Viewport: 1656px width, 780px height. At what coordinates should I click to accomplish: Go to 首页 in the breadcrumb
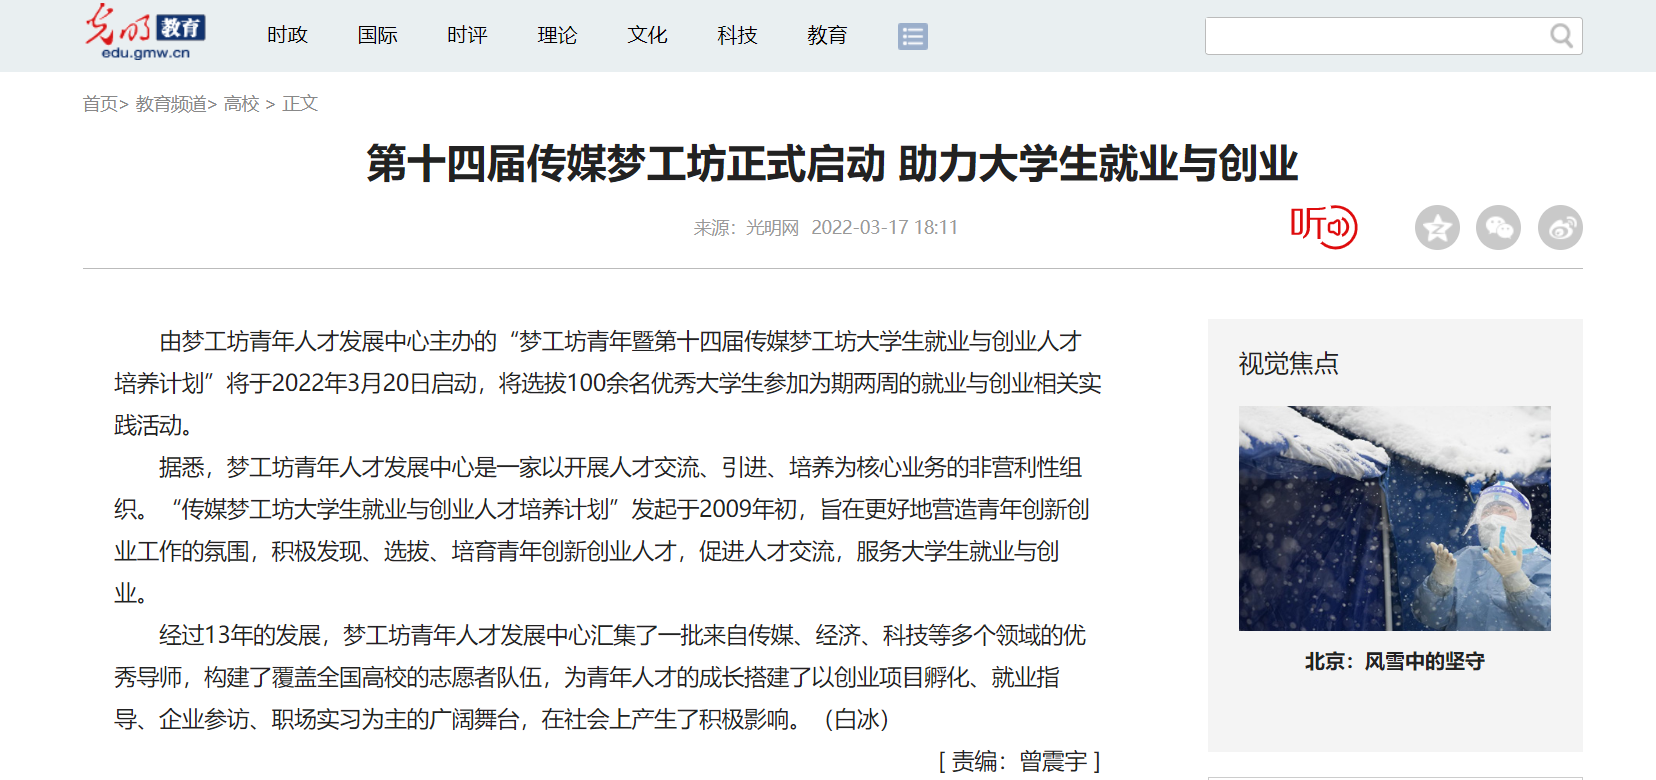coord(100,104)
